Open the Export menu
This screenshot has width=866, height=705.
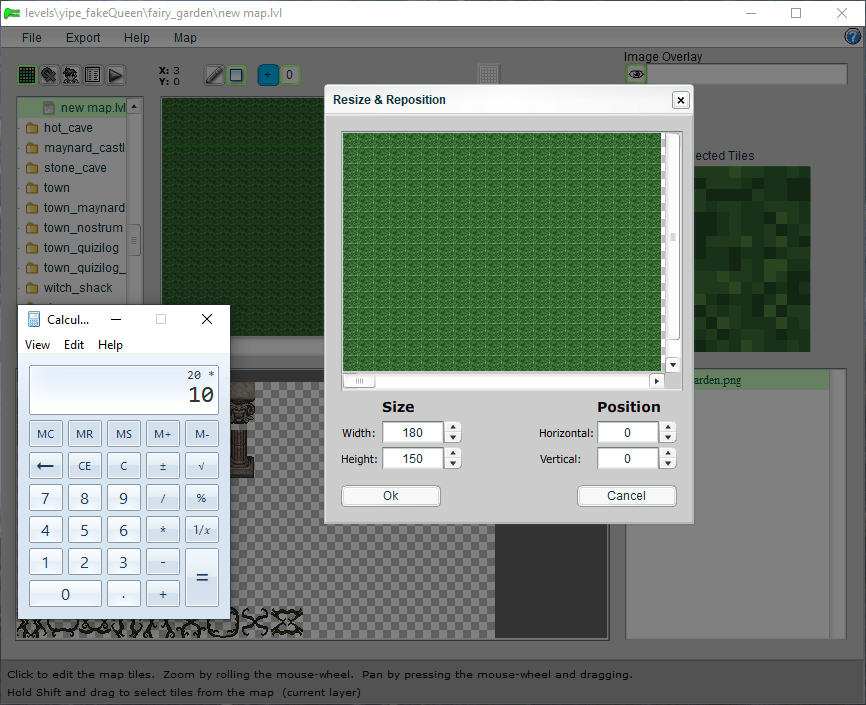[83, 38]
